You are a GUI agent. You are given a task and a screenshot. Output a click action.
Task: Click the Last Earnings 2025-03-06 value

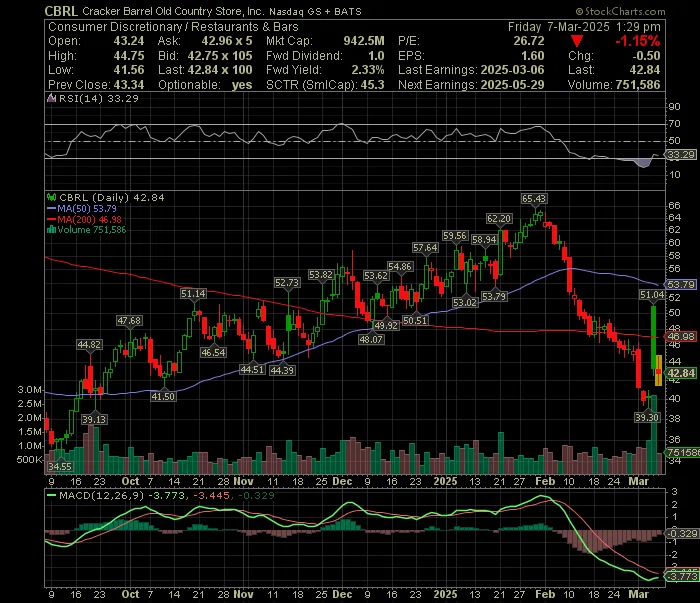click(512, 70)
